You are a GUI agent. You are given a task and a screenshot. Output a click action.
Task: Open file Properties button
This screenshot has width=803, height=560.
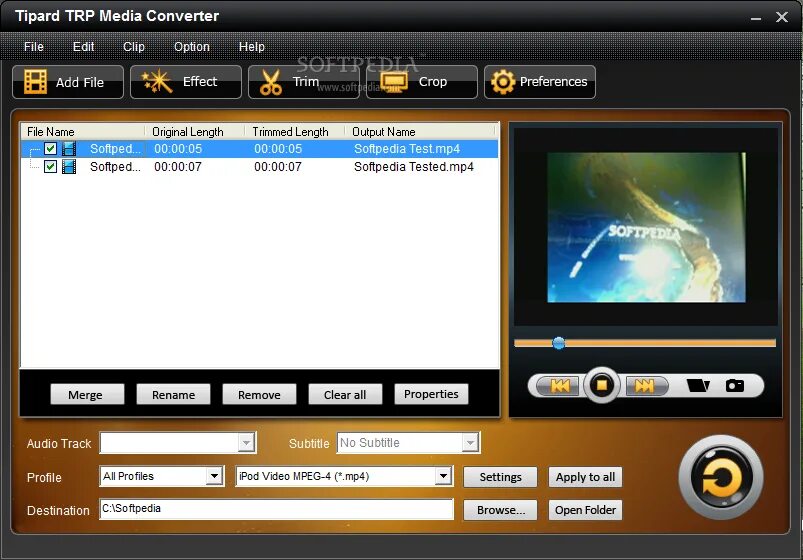click(x=431, y=394)
